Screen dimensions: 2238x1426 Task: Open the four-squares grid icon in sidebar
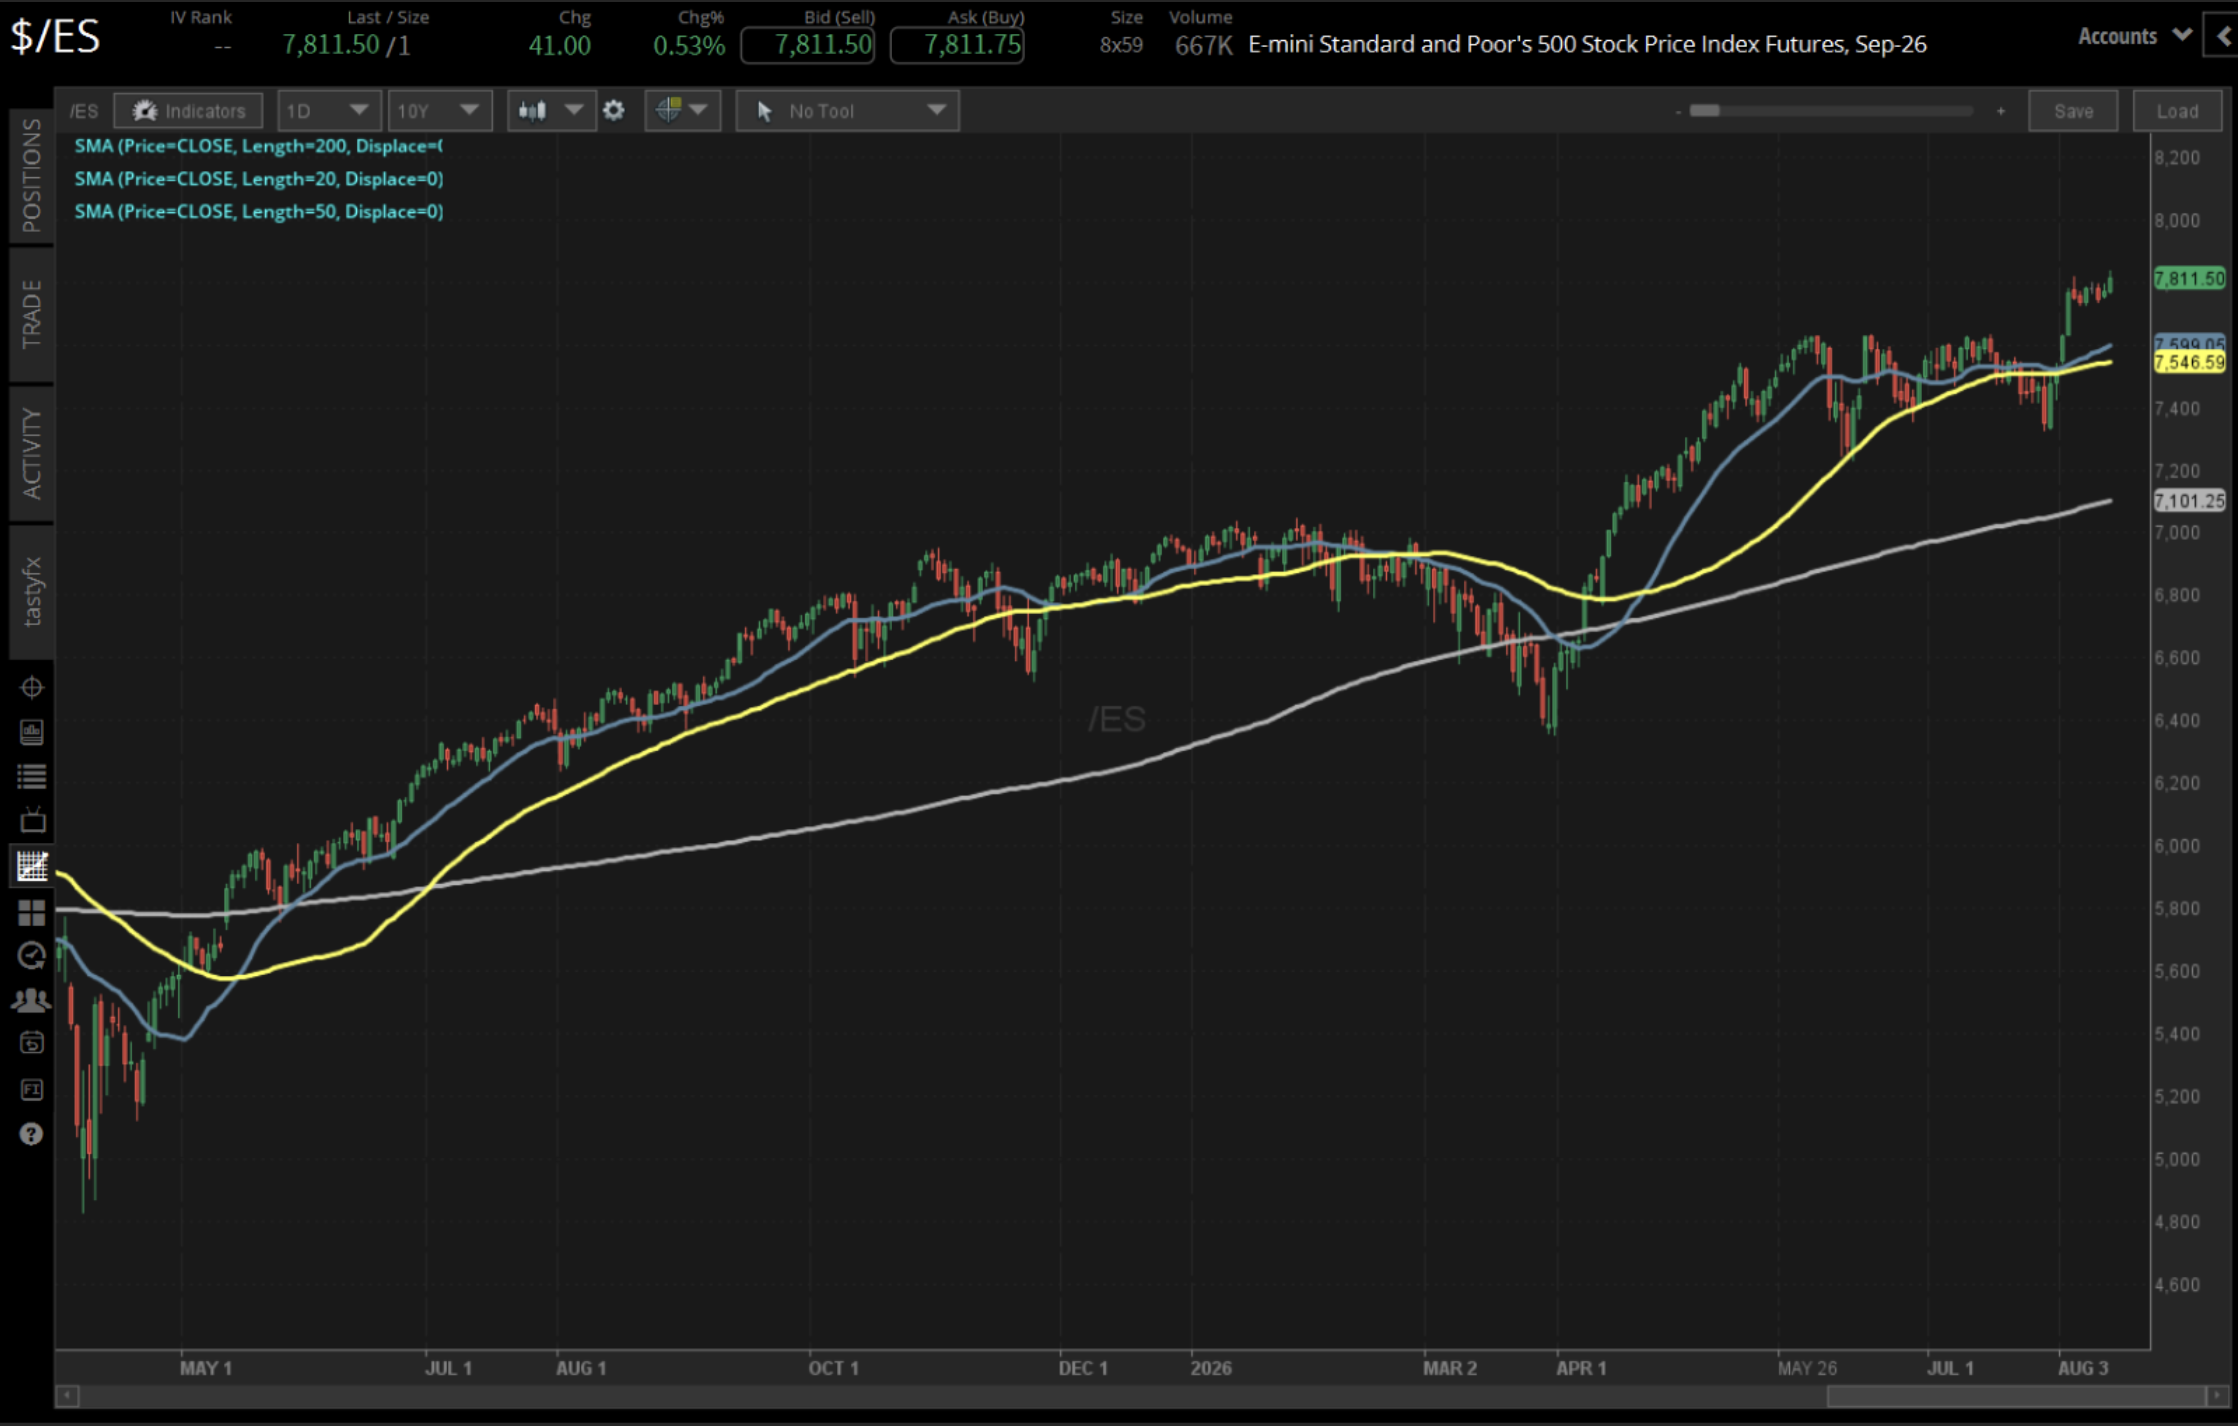coord(31,912)
